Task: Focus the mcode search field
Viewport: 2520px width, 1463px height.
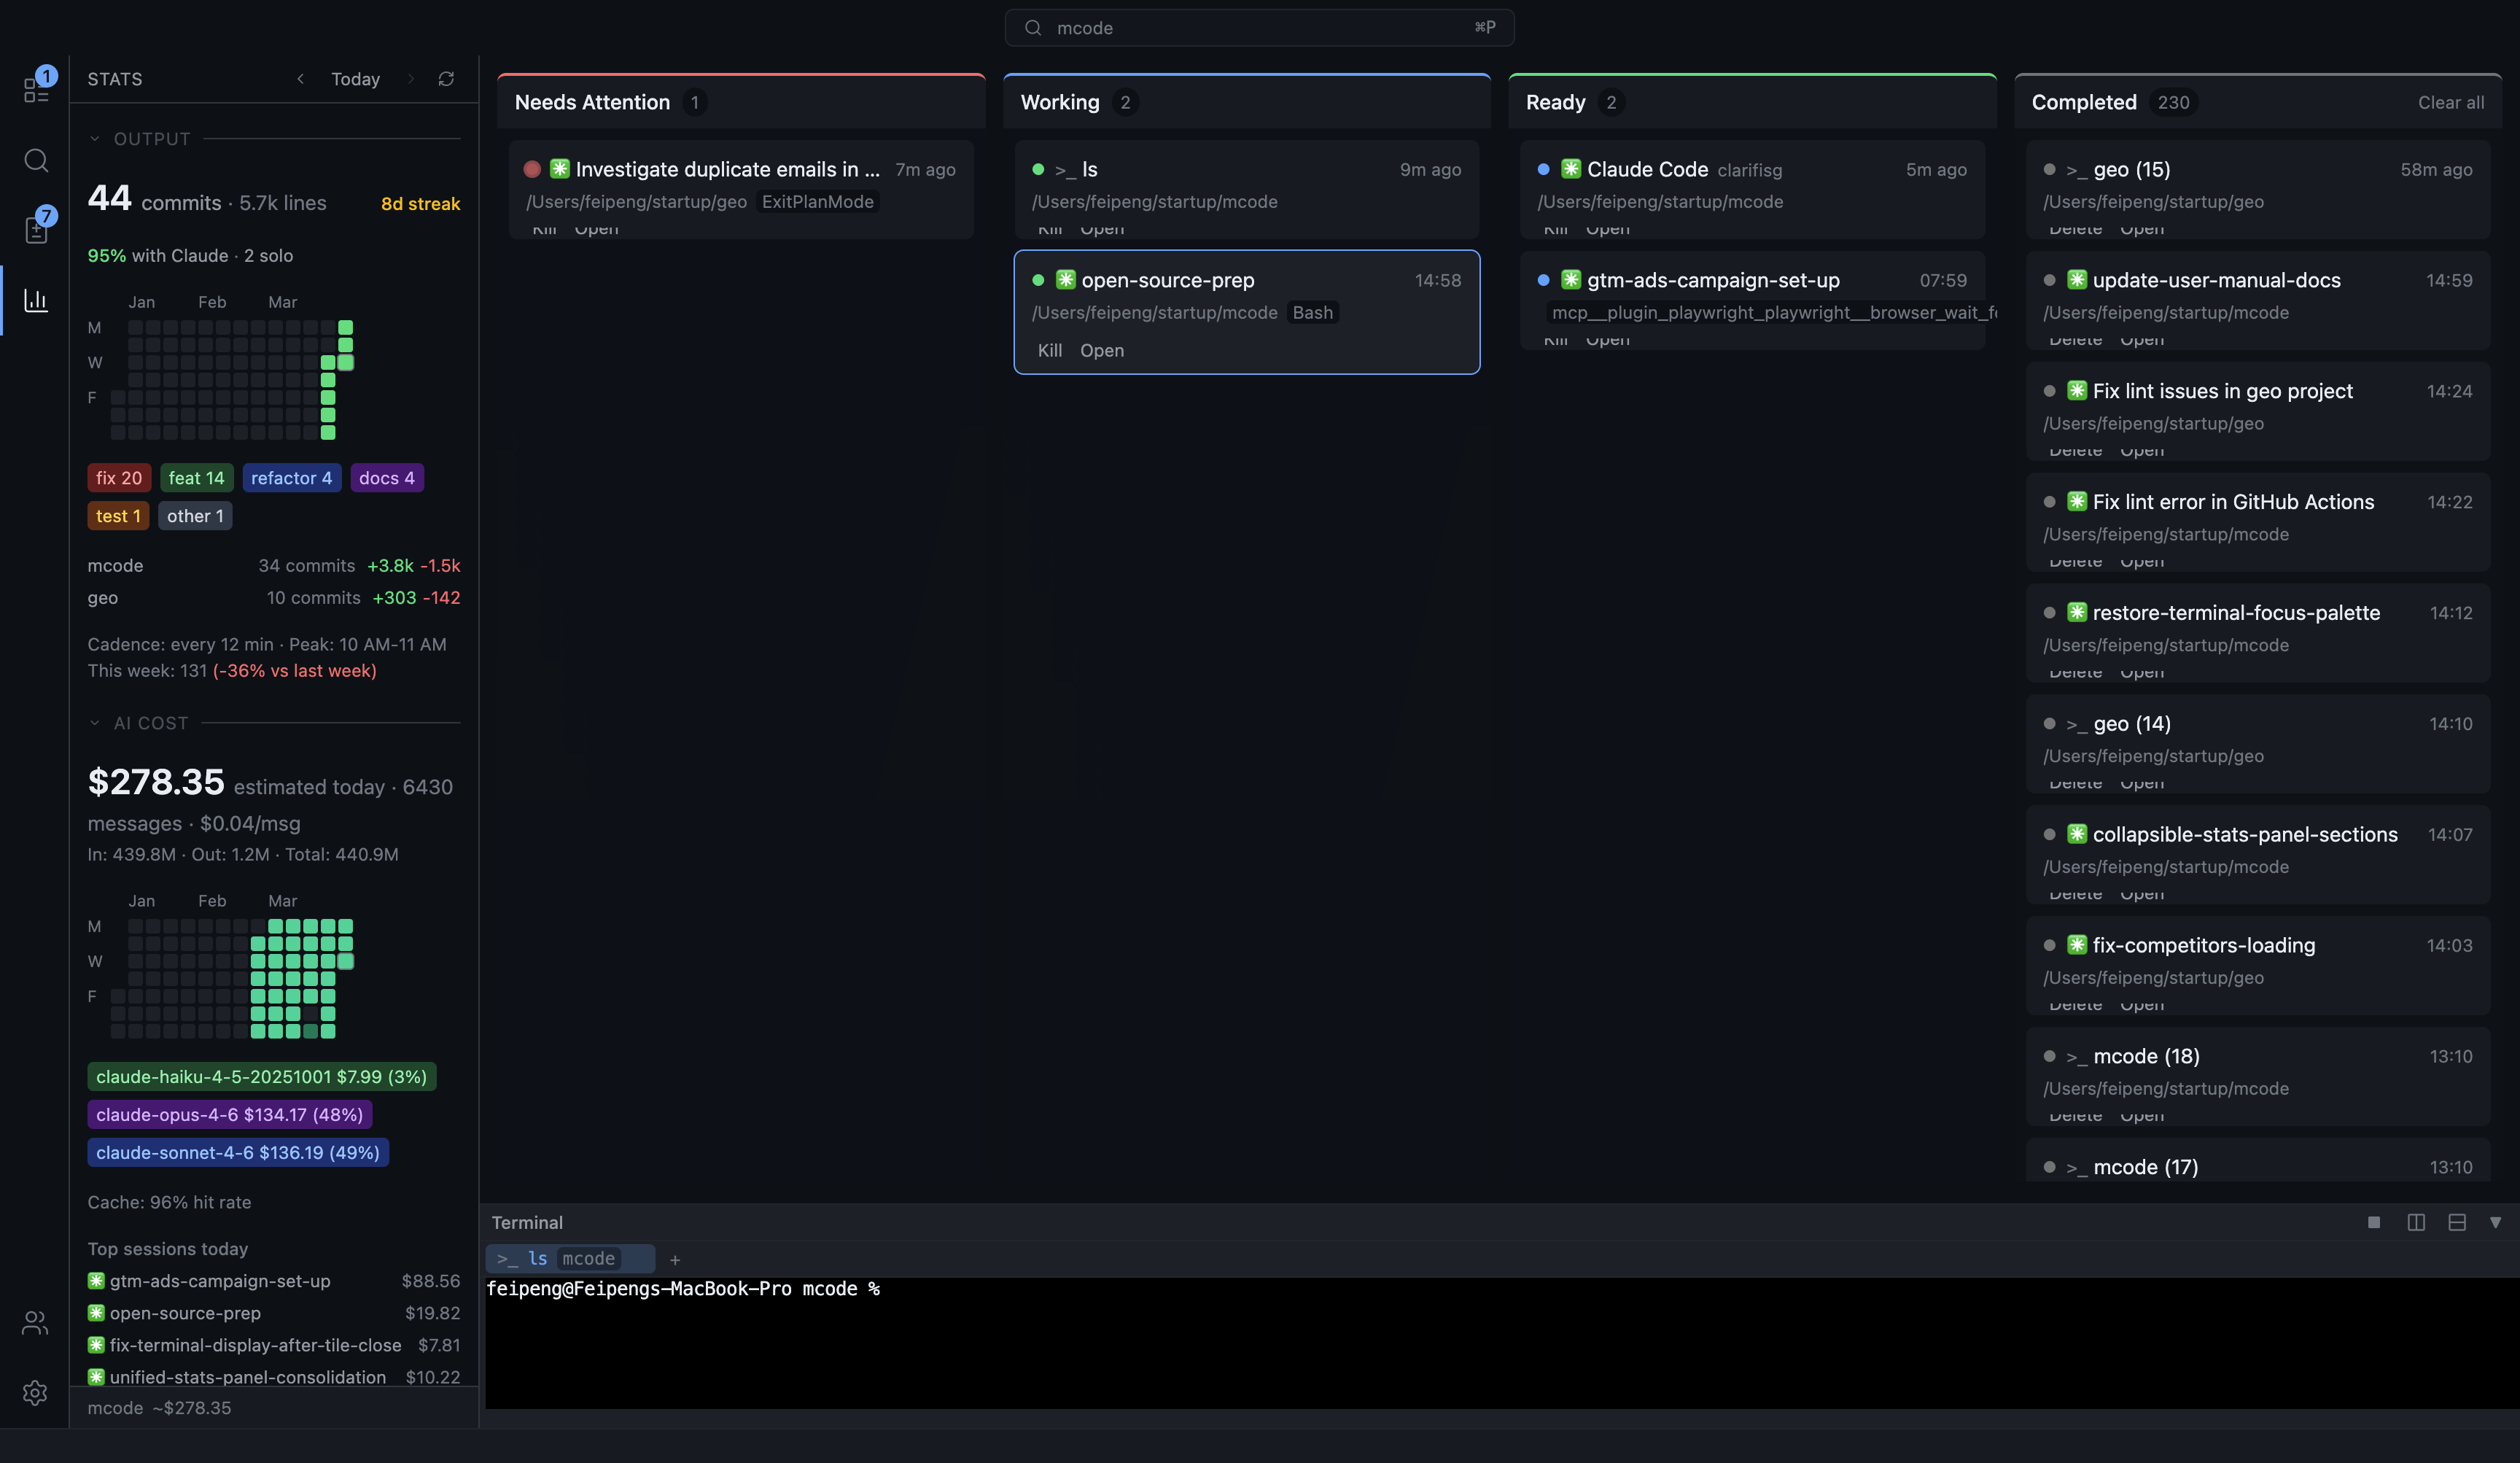Action: pyautogui.click(x=1258, y=28)
